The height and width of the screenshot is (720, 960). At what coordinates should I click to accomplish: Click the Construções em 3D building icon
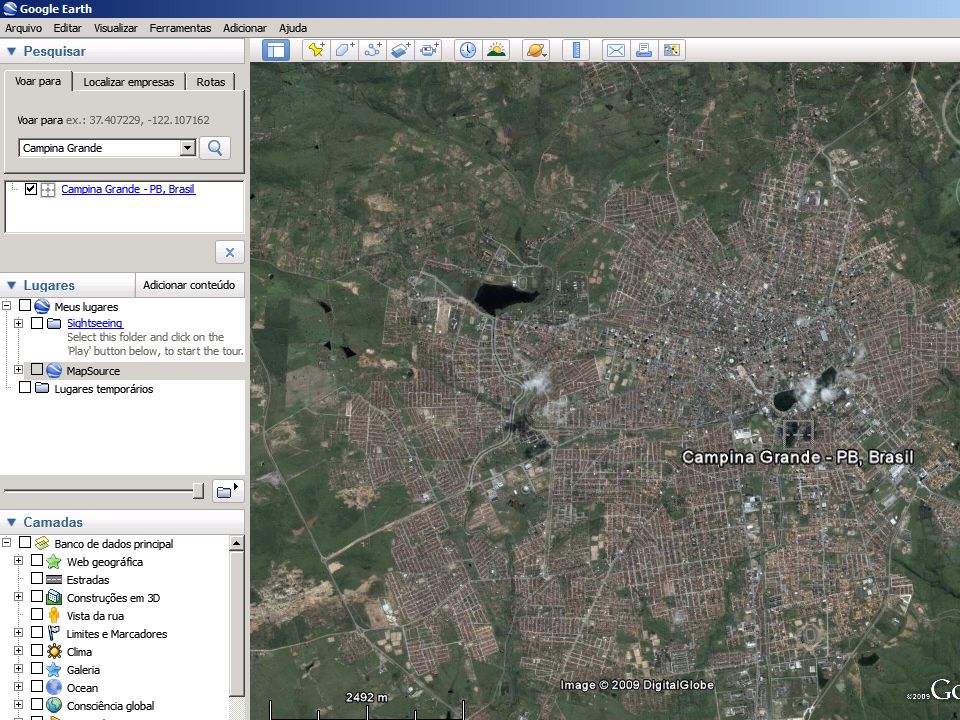point(54,597)
